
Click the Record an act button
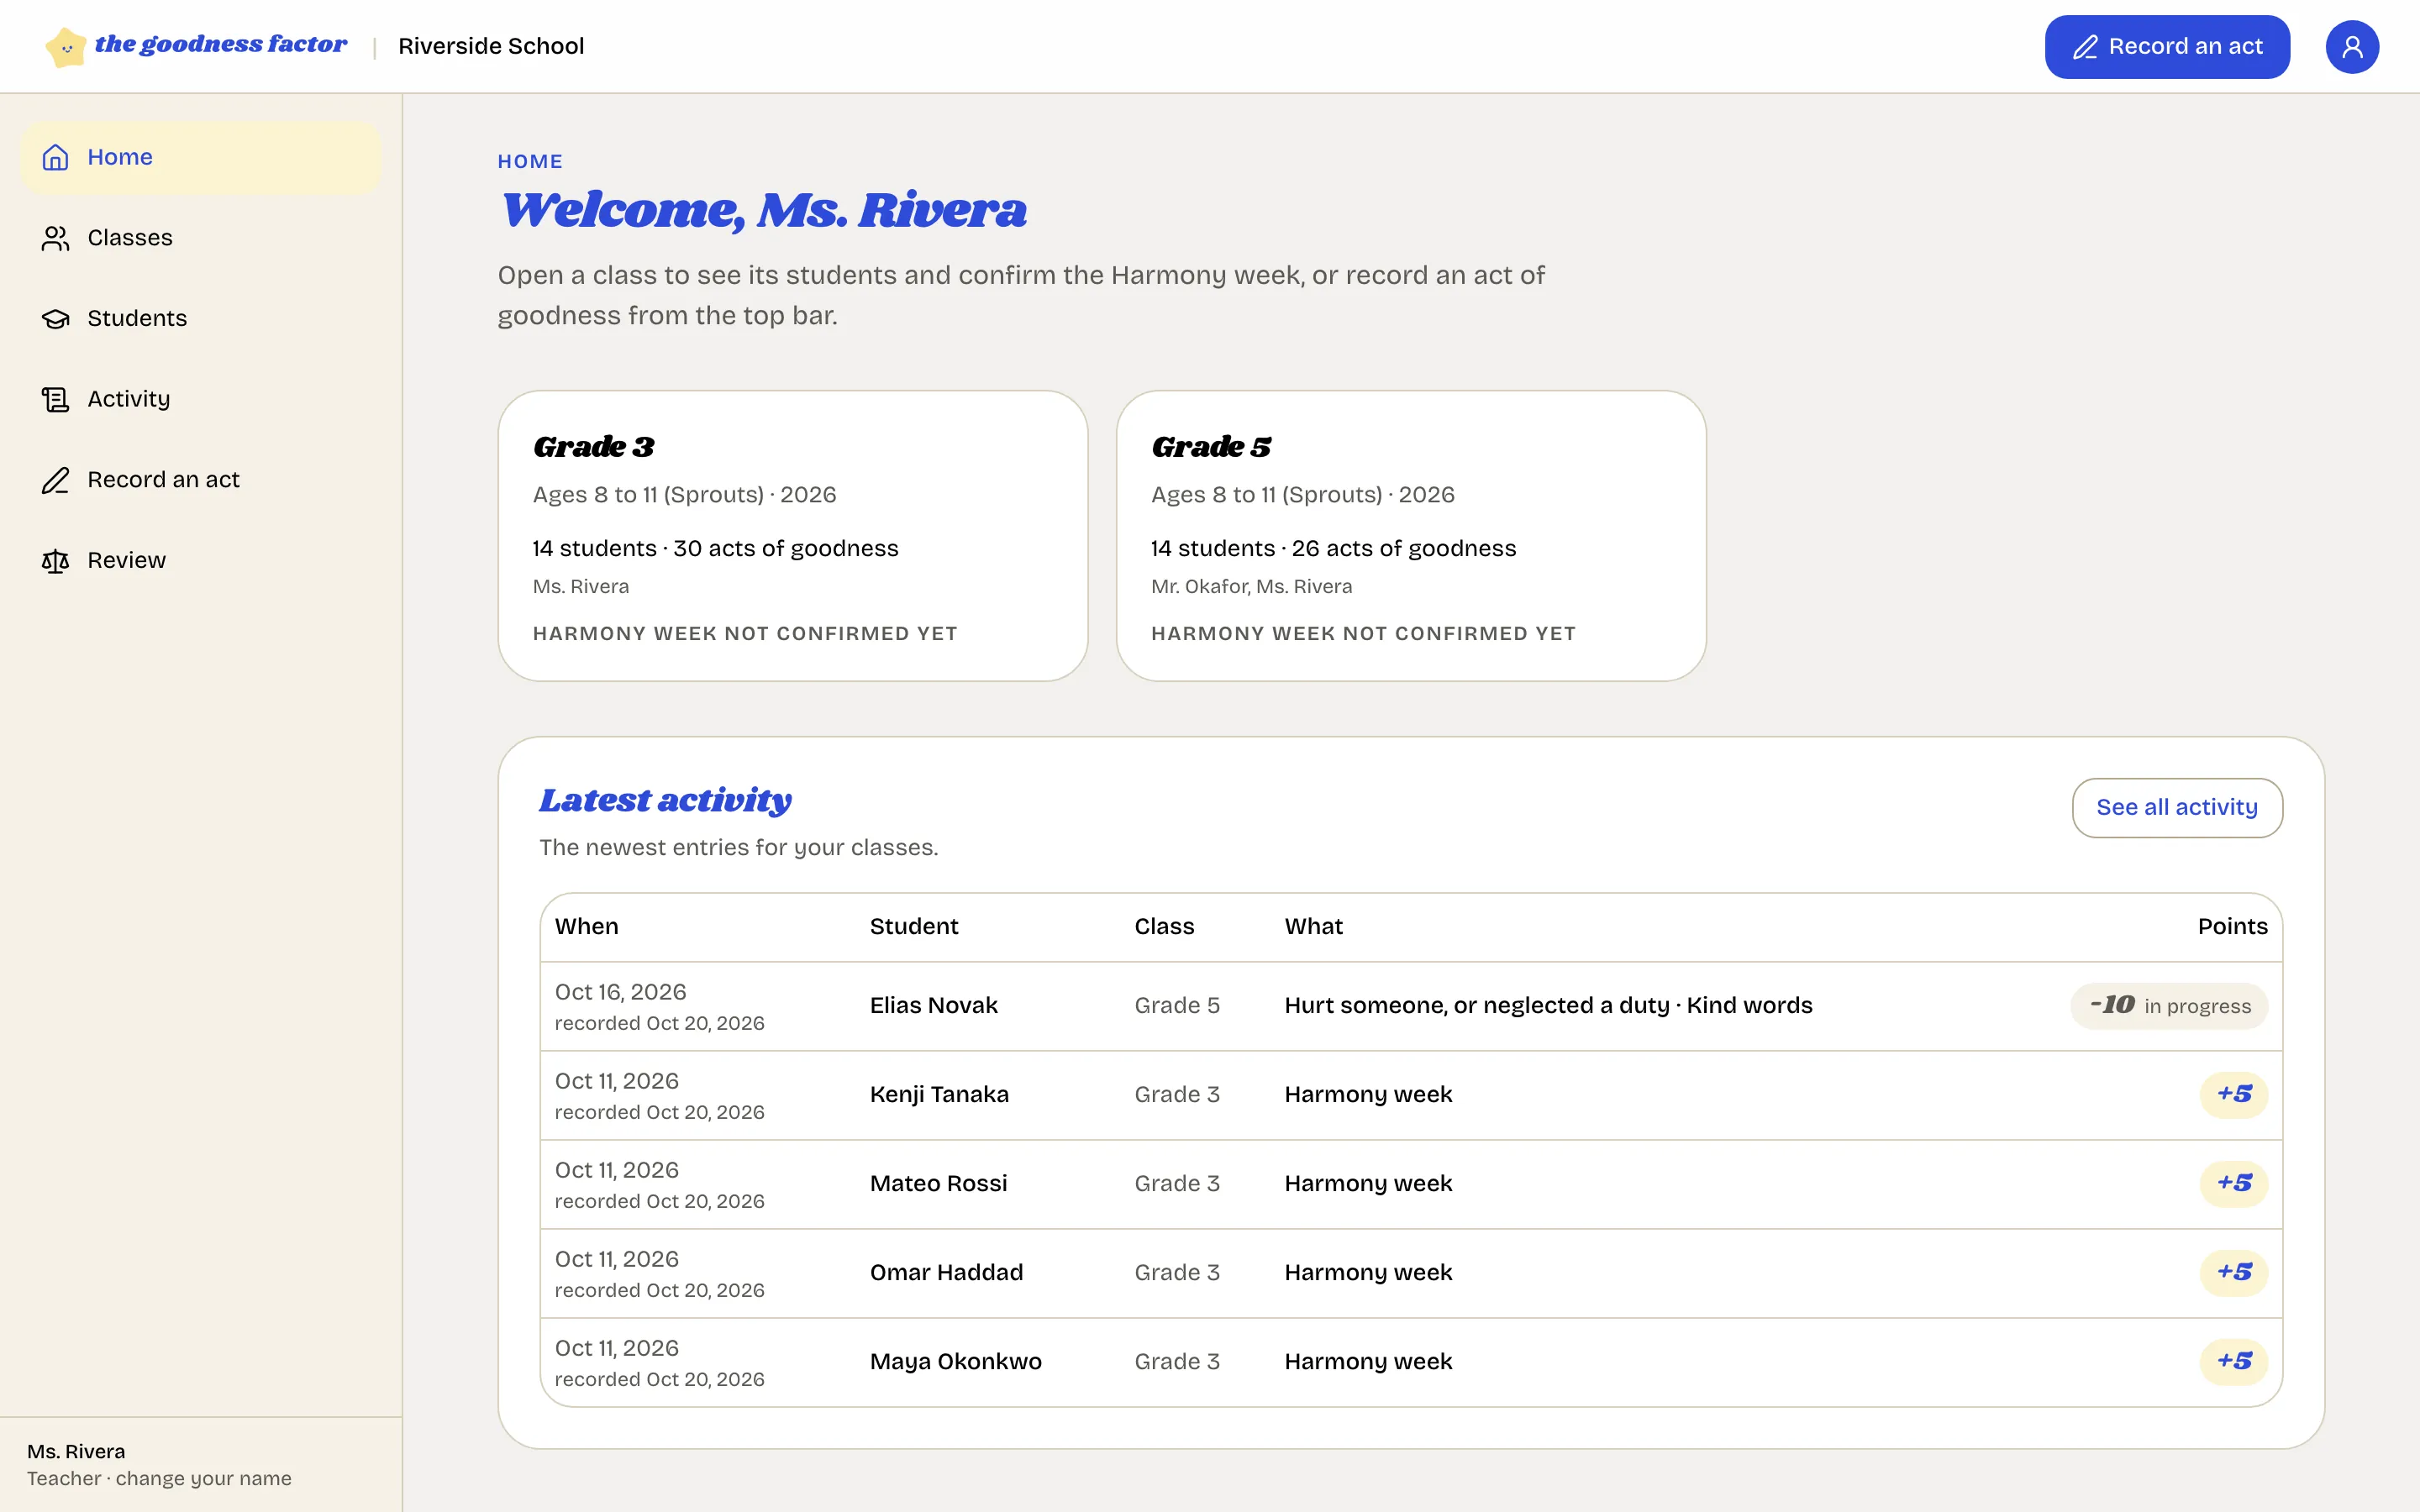coord(2167,47)
